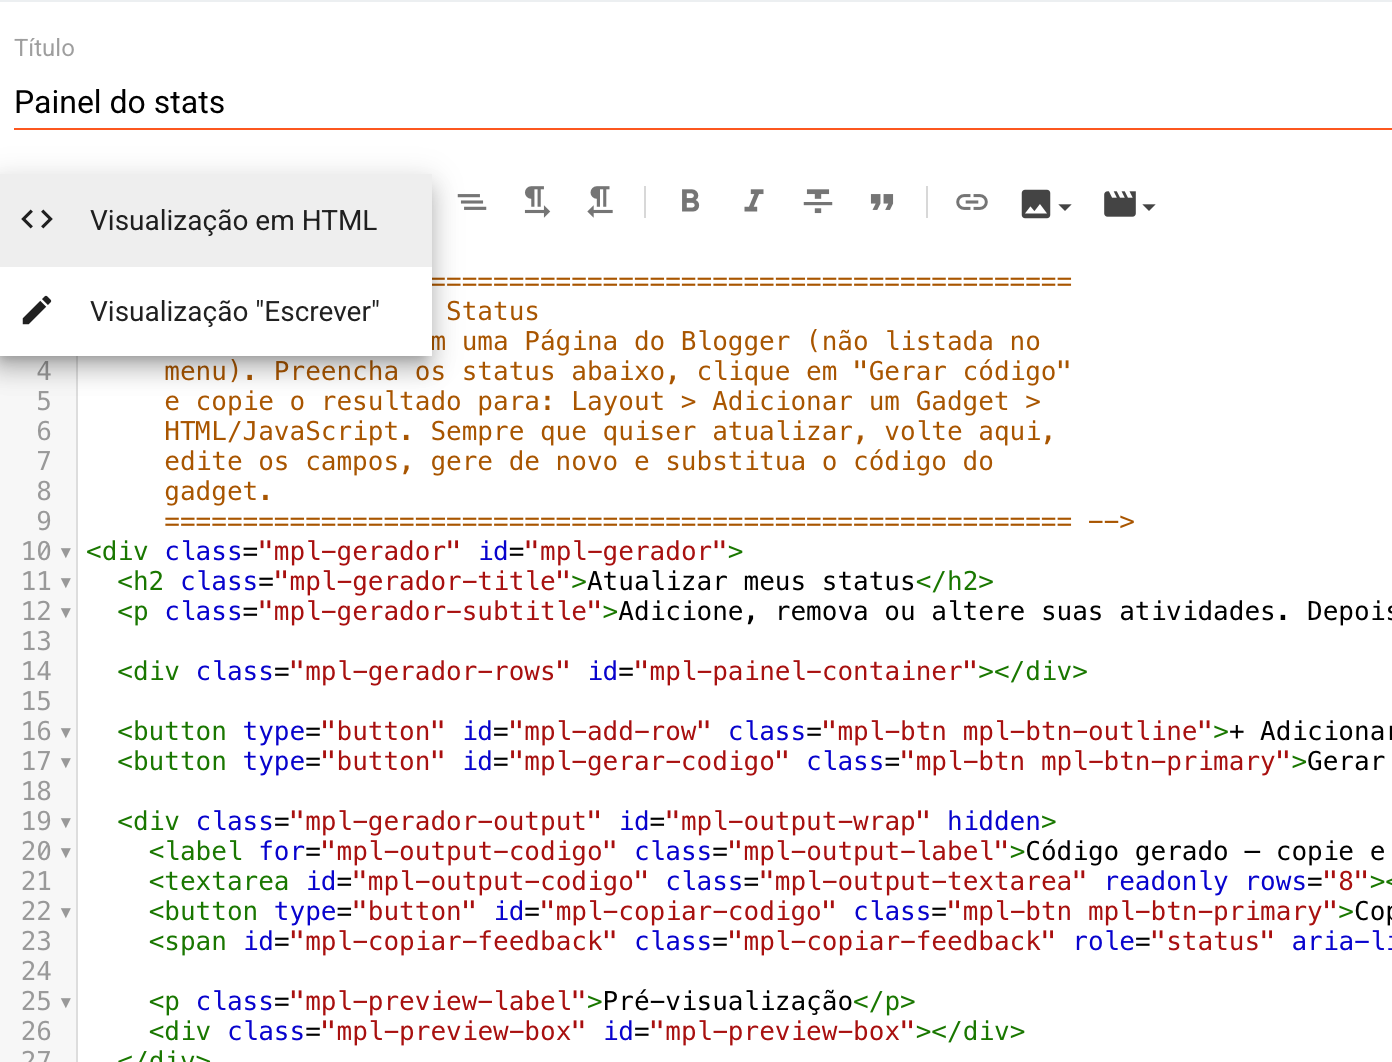Click "mpl-copiar-codigo" id on line 22

[x=688, y=911]
